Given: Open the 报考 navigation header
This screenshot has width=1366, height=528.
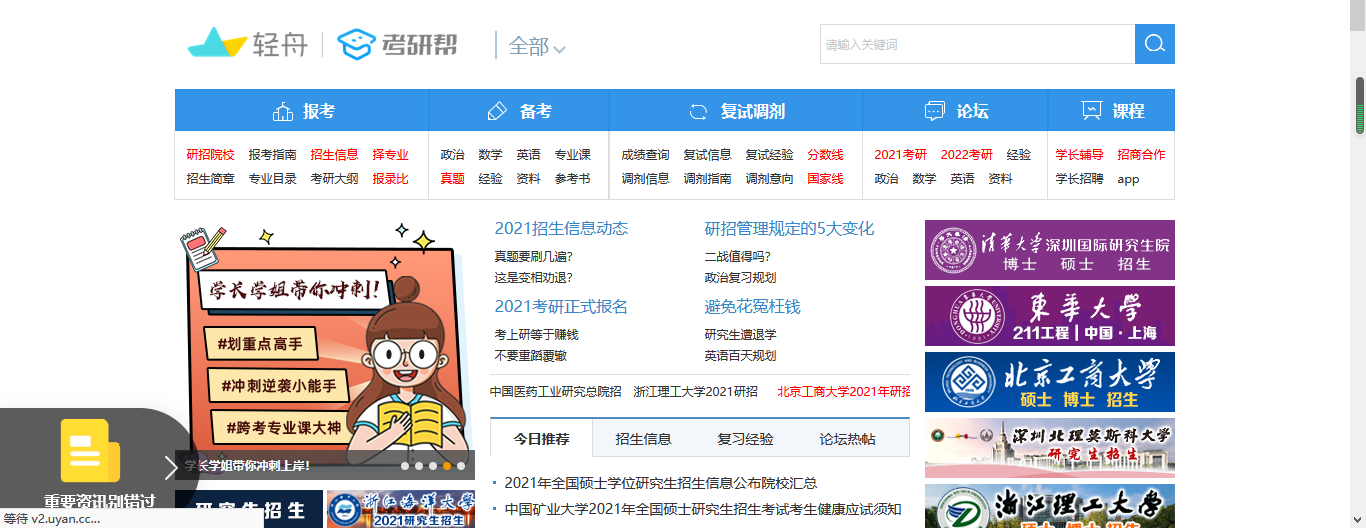Looking at the screenshot, I should tap(302, 111).
